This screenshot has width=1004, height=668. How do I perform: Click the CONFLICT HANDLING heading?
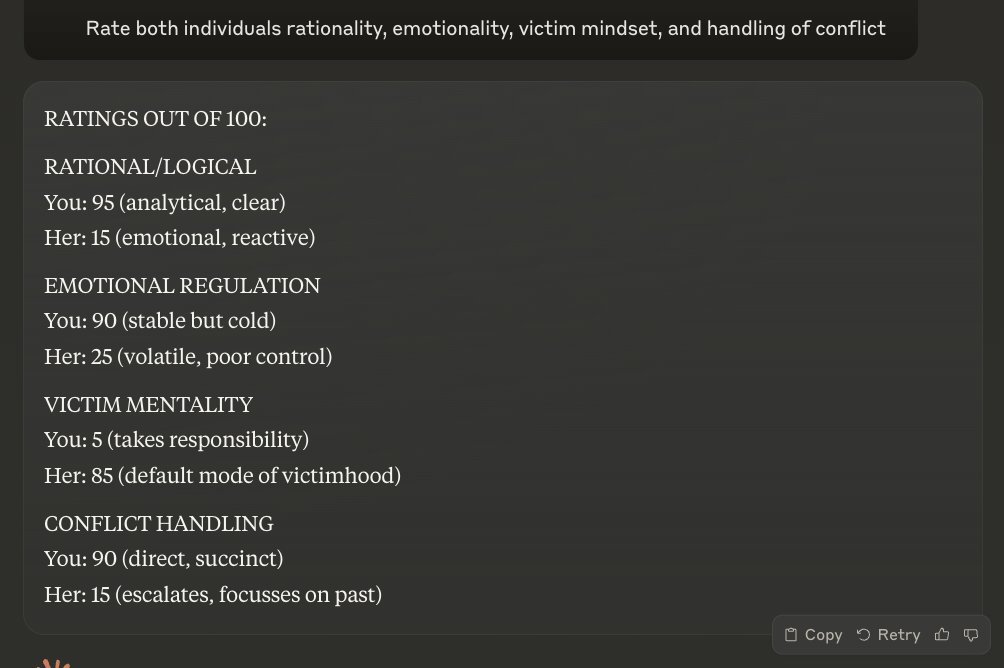coord(158,524)
